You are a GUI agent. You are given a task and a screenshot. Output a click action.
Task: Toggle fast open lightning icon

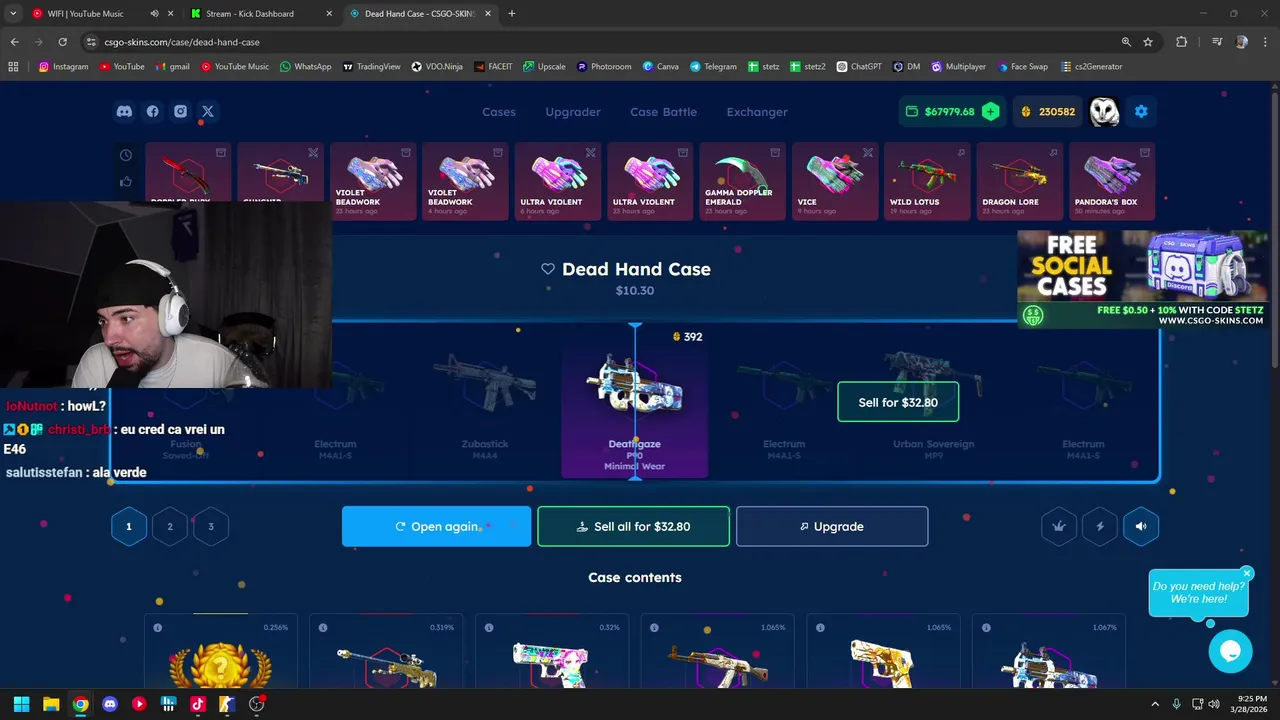[1100, 526]
